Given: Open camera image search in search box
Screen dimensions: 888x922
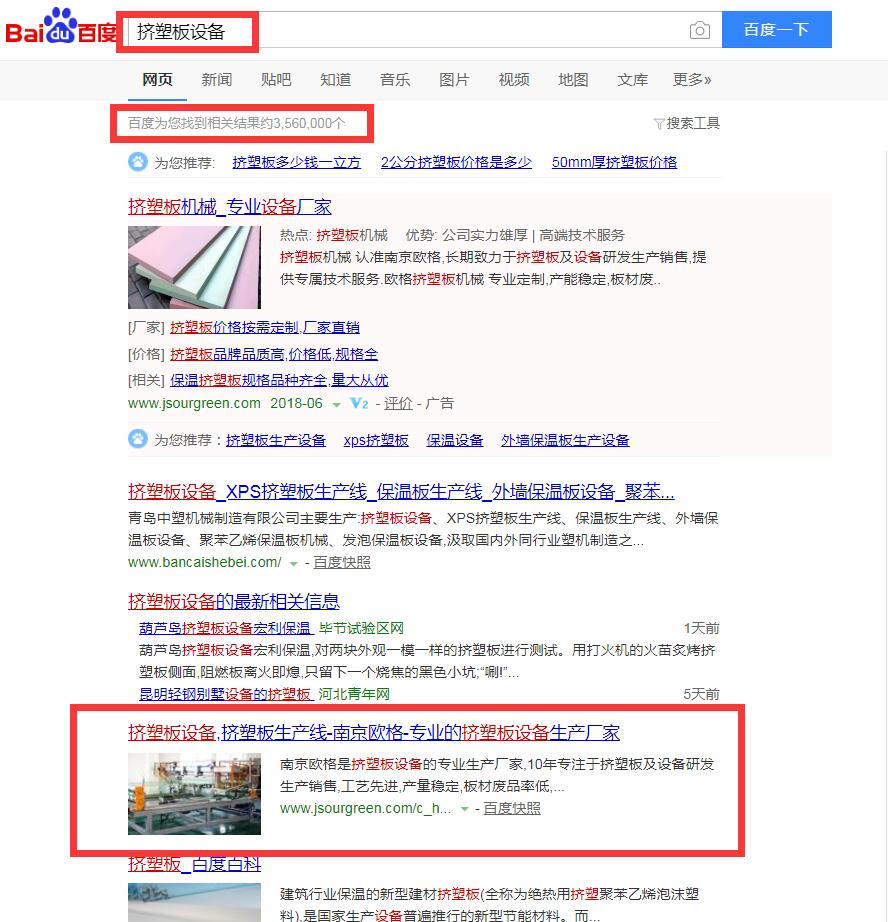Looking at the screenshot, I should (x=700, y=30).
